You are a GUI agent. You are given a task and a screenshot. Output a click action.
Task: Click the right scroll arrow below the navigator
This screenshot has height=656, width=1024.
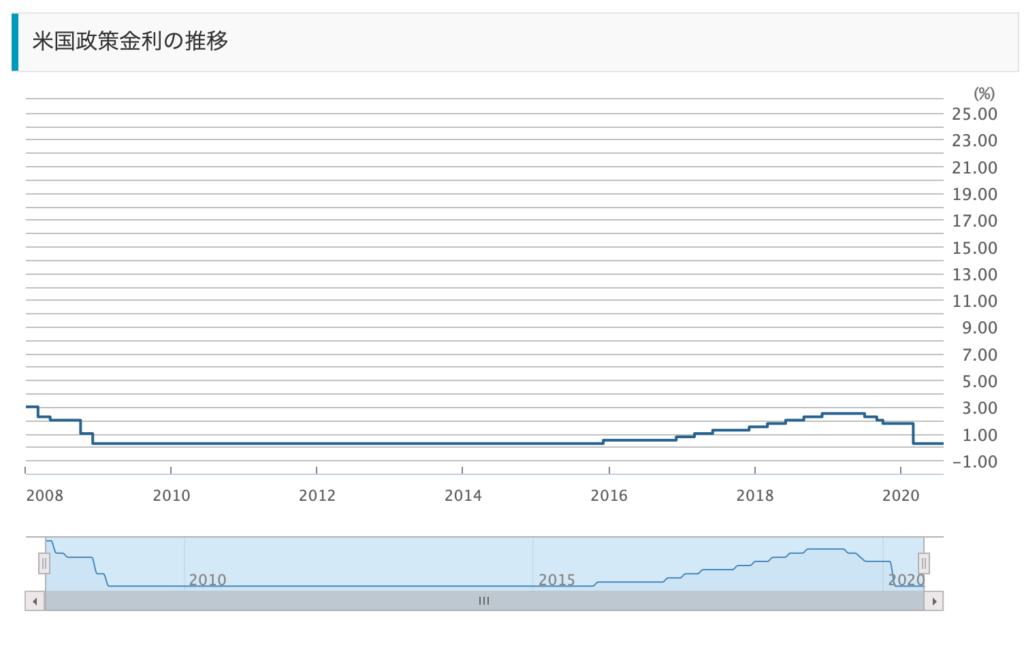934,601
